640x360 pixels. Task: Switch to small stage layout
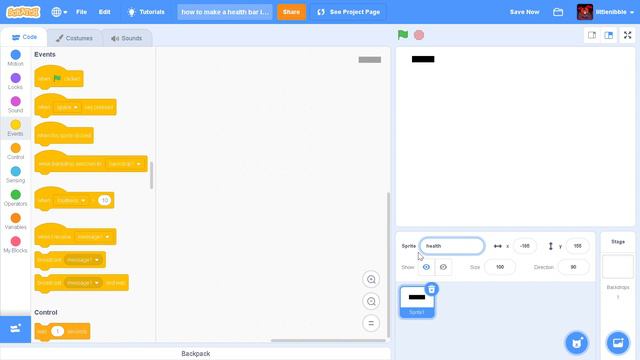click(592, 36)
